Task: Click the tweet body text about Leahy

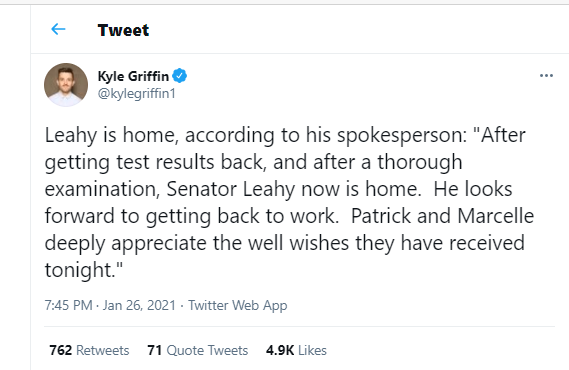Action: click(x=289, y=202)
